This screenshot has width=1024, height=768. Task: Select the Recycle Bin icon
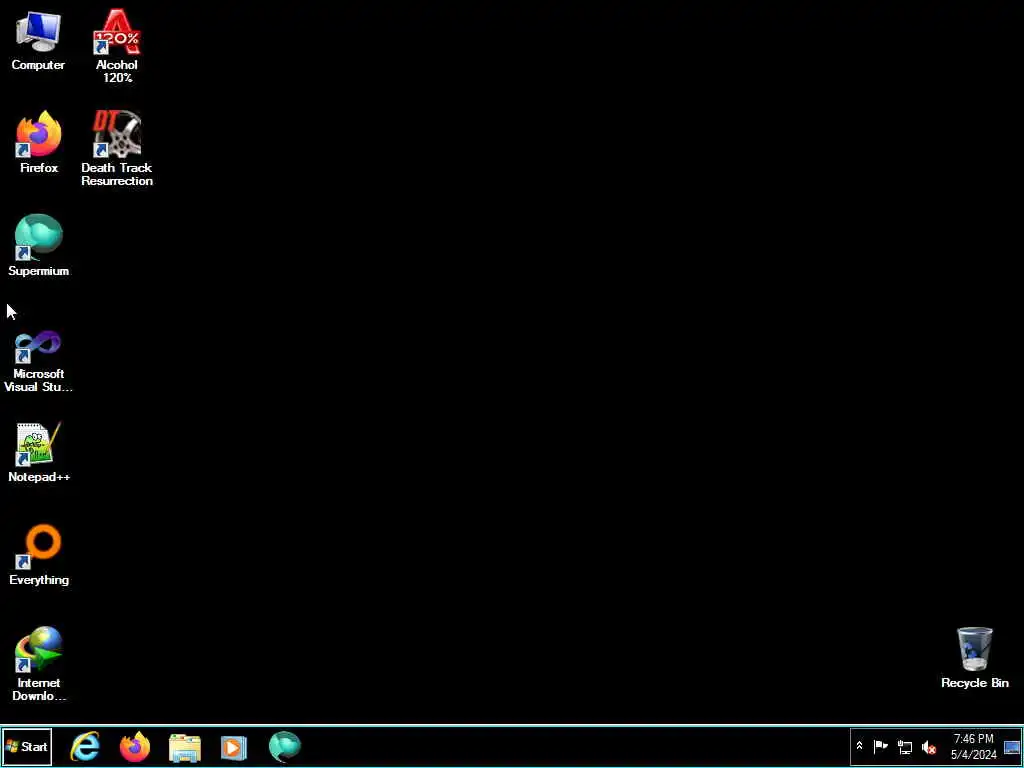tap(974, 658)
